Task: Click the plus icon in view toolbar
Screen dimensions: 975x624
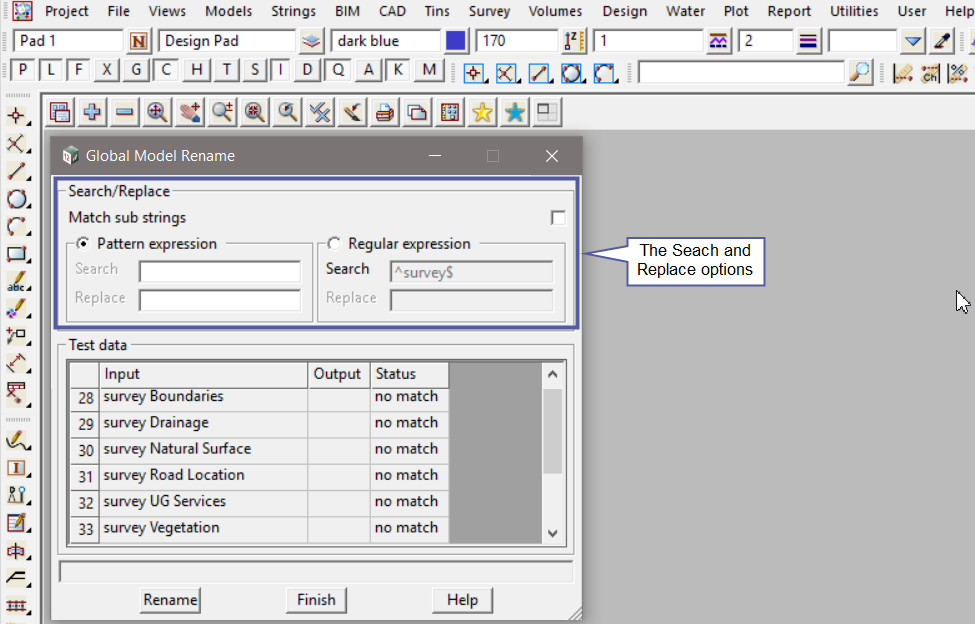Action: click(x=92, y=113)
